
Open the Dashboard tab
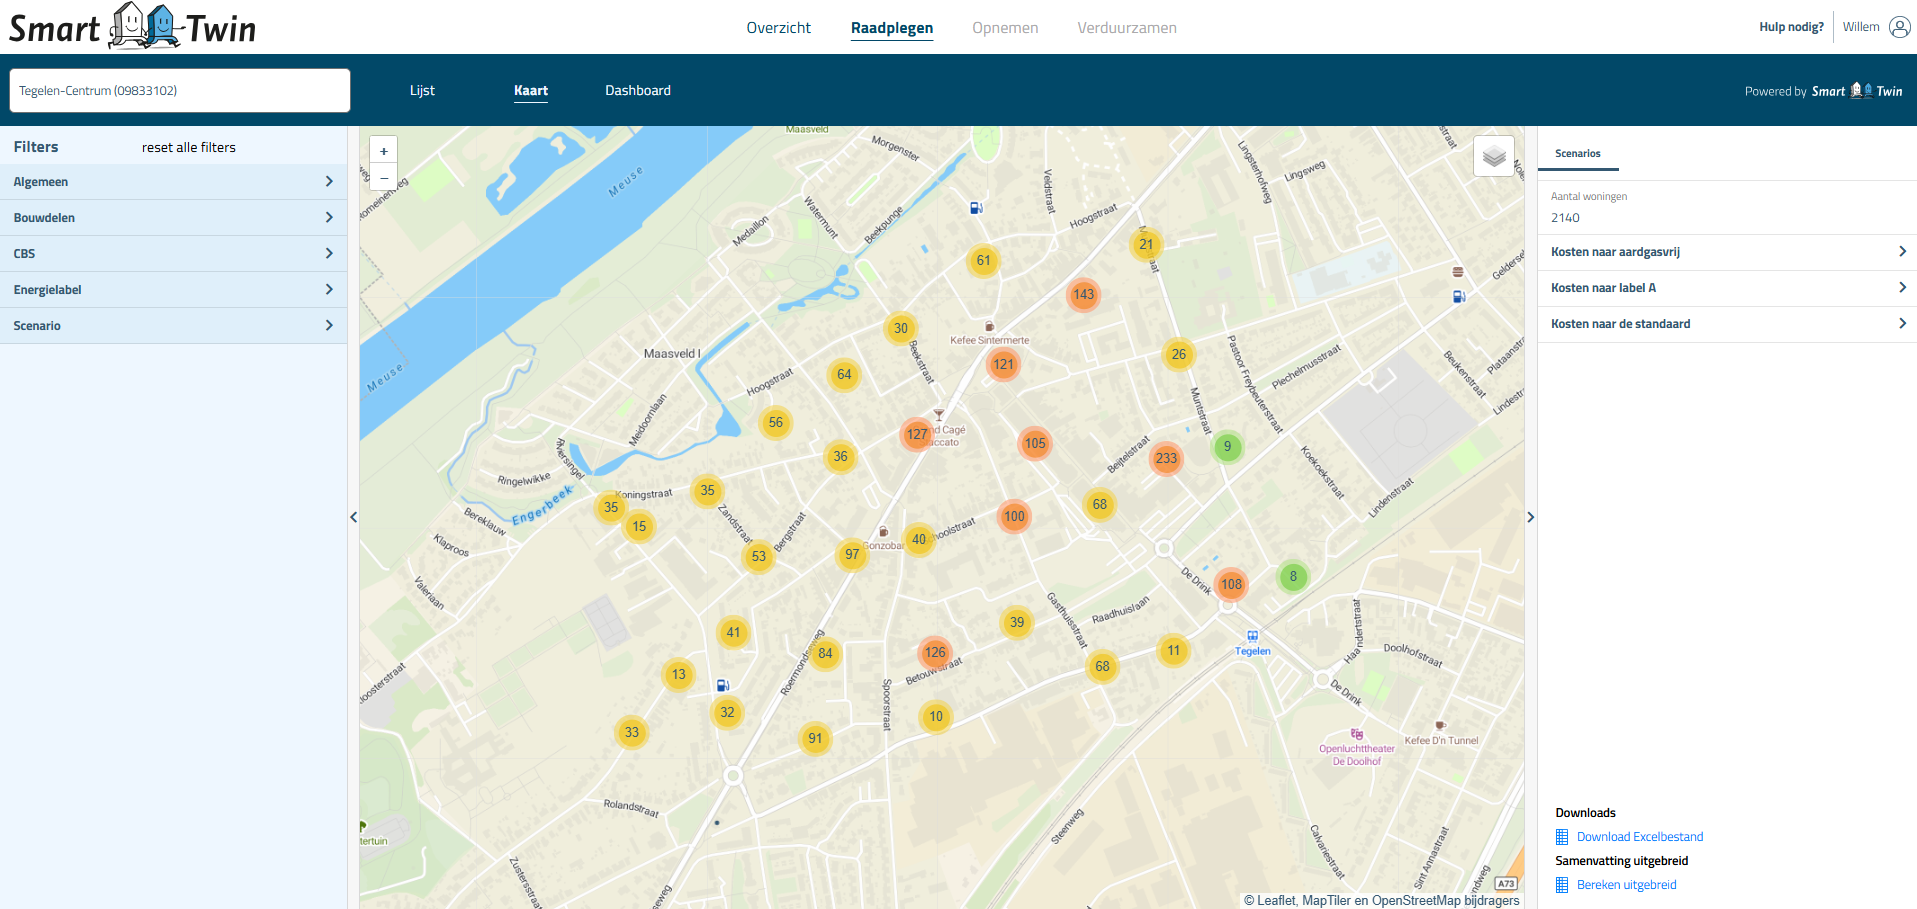click(637, 90)
